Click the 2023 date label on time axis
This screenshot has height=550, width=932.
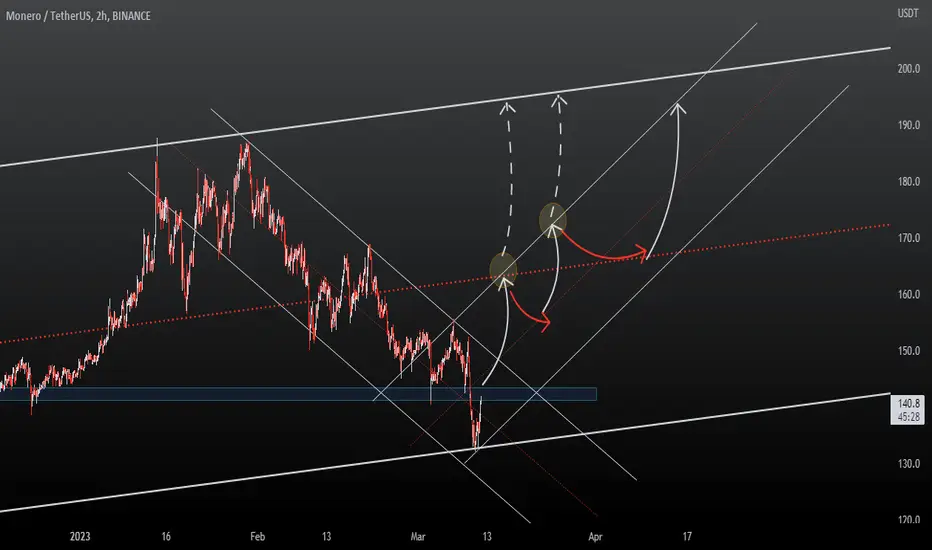point(80,537)
